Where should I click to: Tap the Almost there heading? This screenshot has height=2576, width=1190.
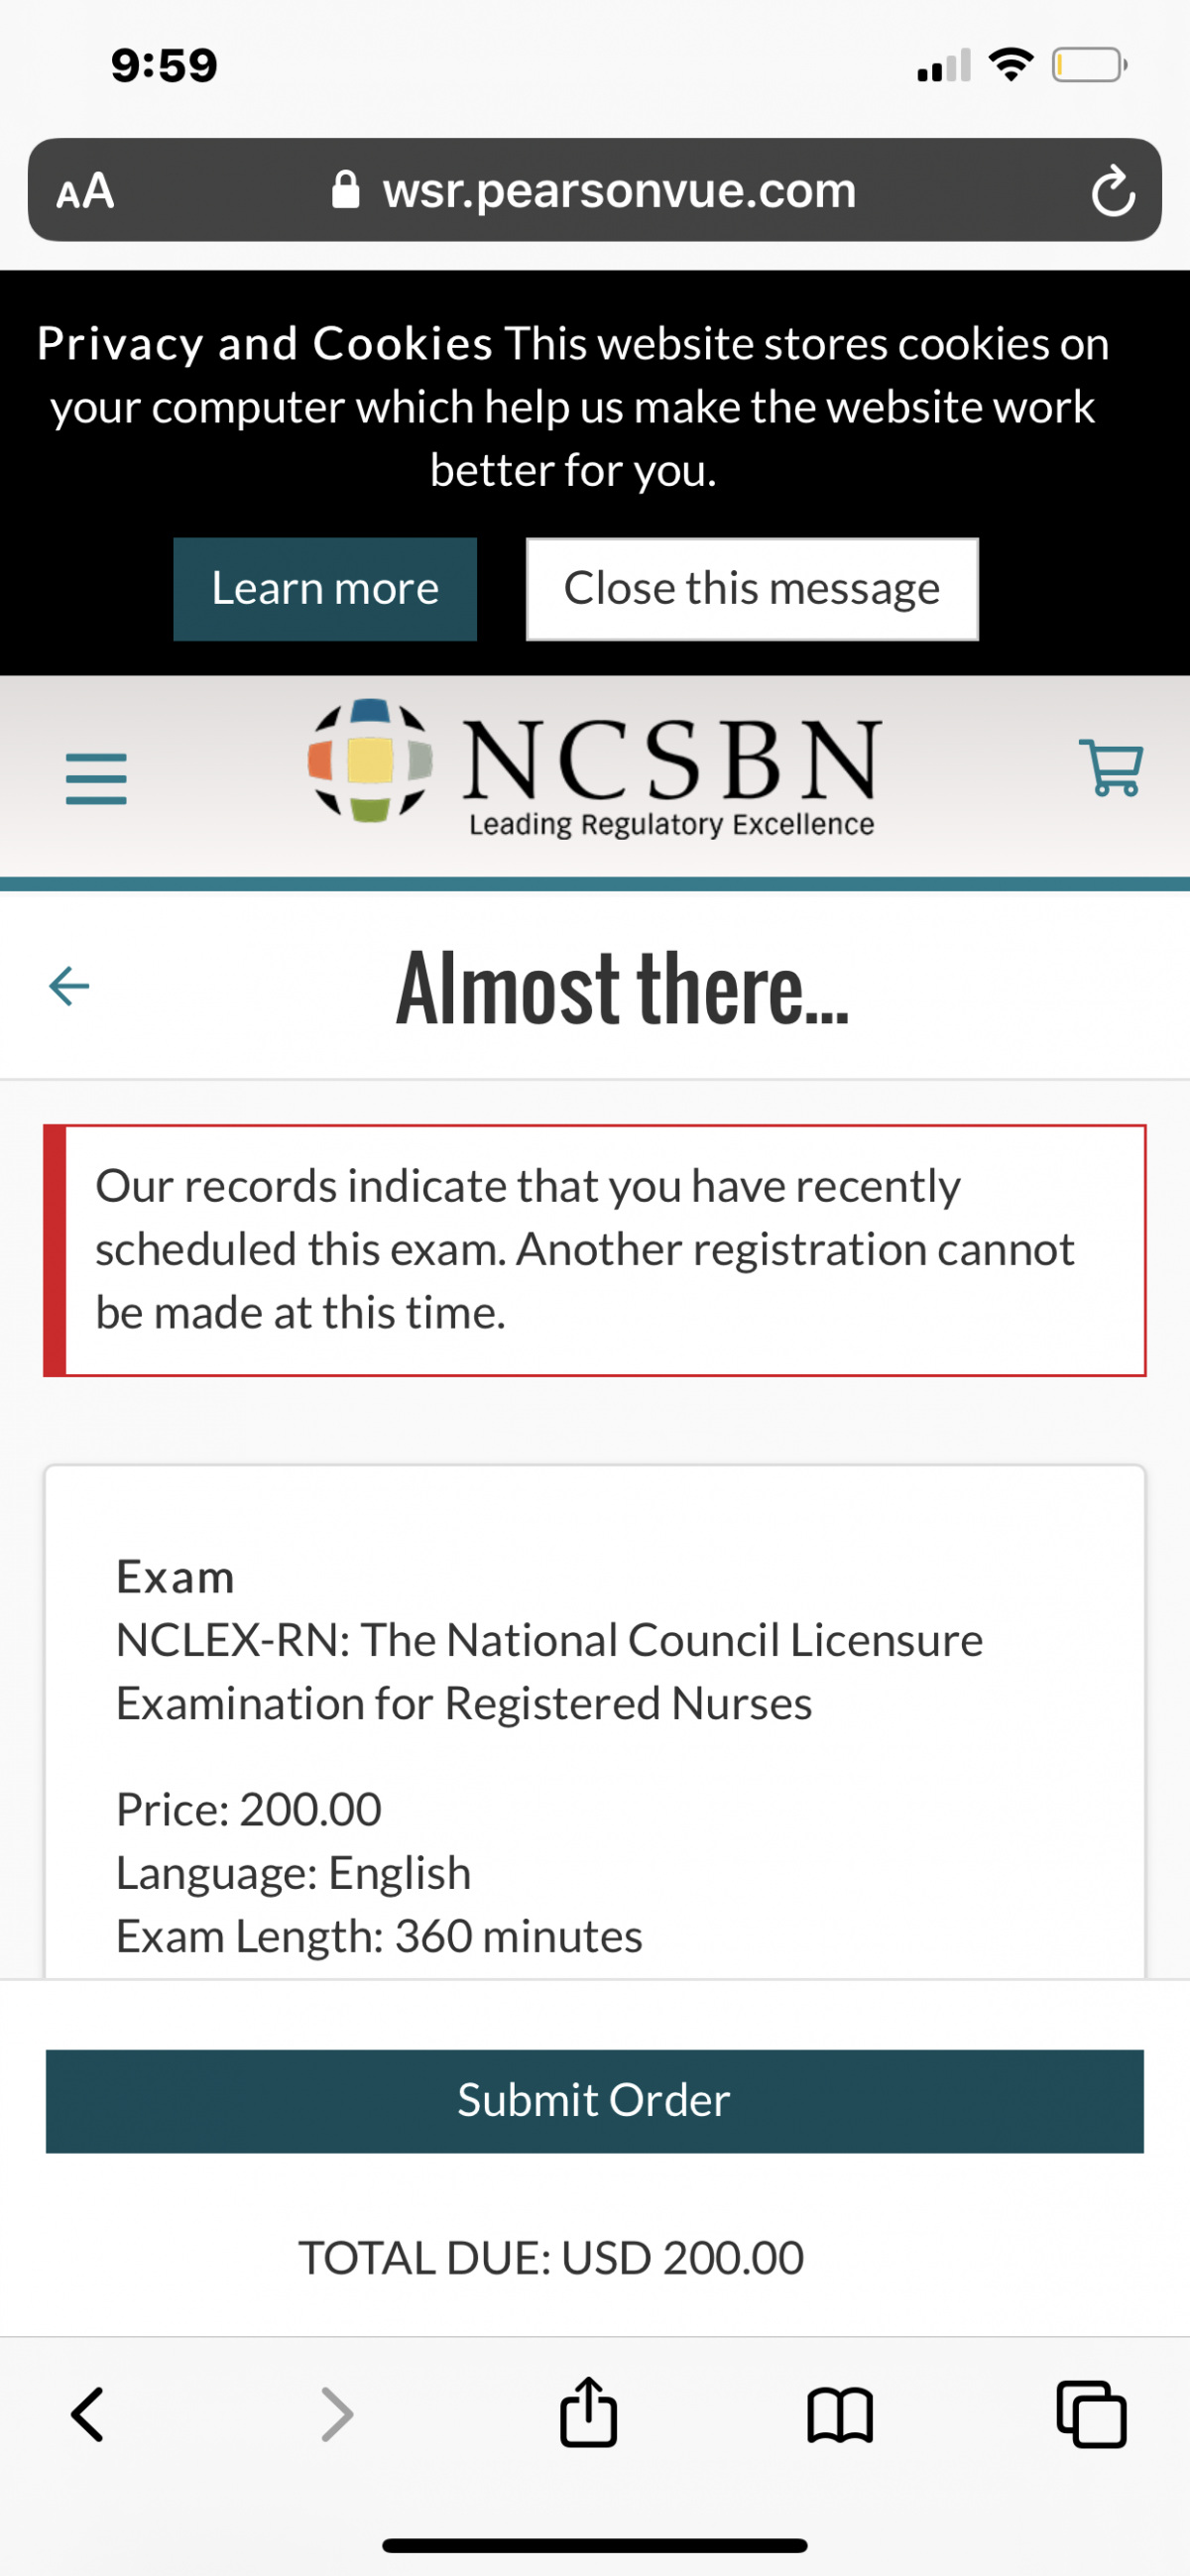tap(622, 988)
